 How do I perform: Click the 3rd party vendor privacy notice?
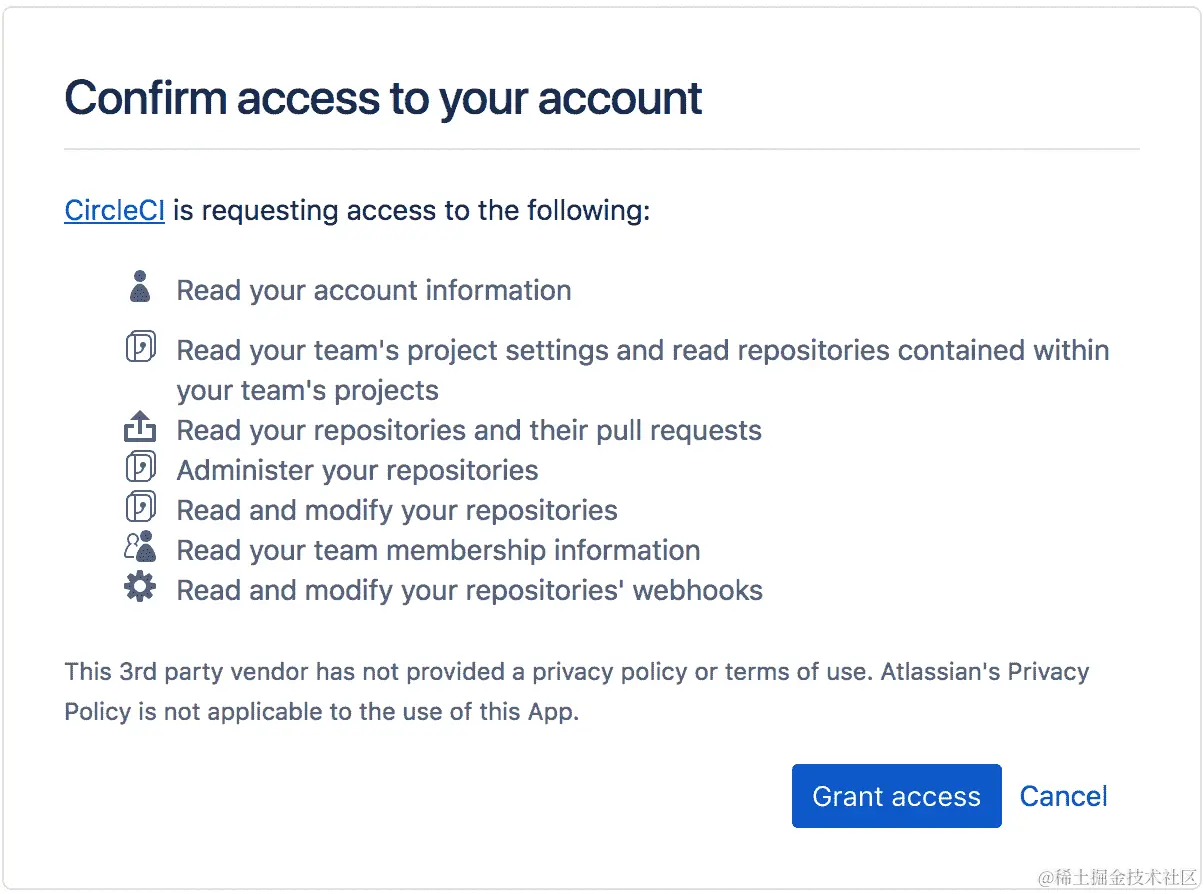coord(576,691)
